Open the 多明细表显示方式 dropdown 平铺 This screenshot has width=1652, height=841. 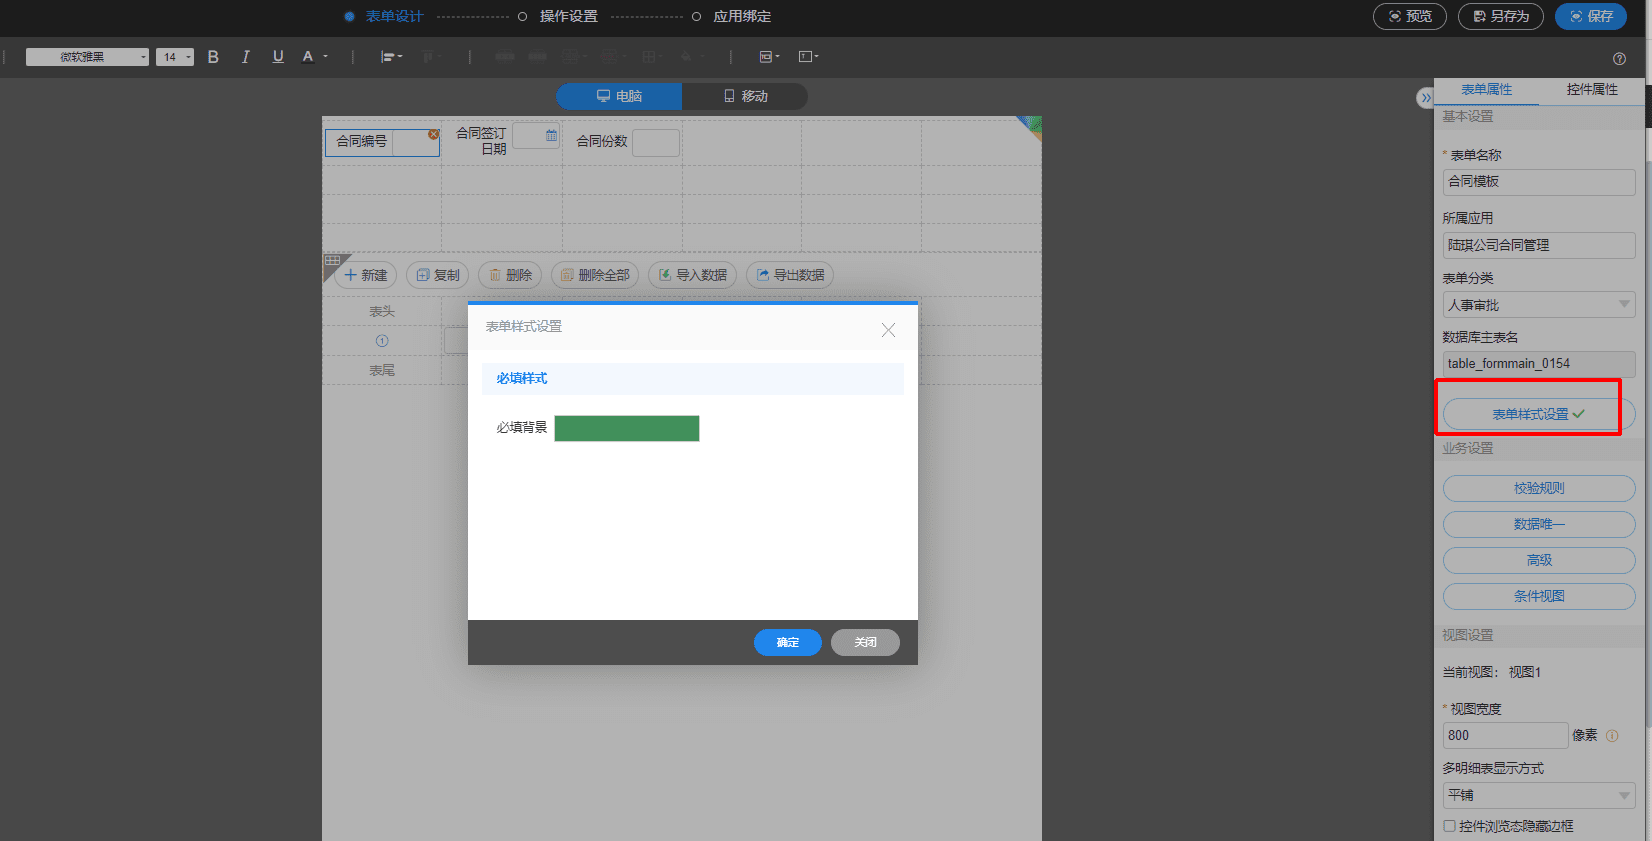click(1539, 795)
